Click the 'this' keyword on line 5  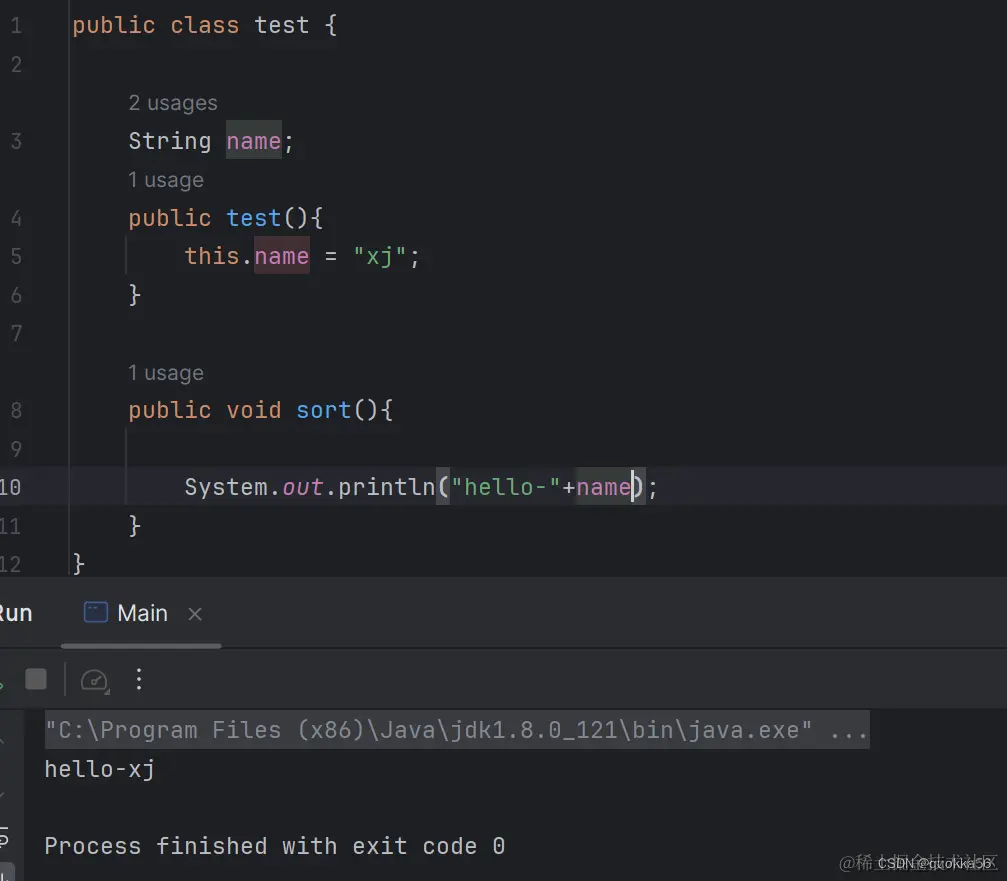pyautogui.click(x=212, y=256)
